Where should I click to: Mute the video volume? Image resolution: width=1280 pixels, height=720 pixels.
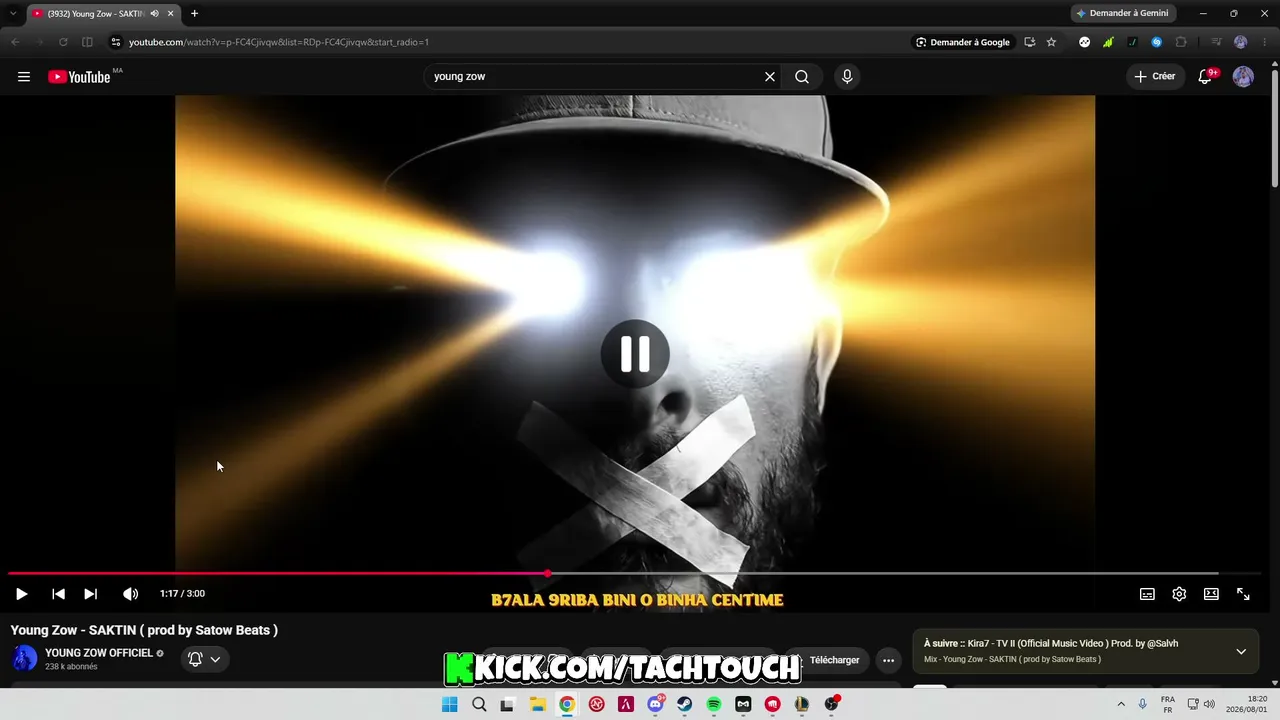tap(130, 594)
